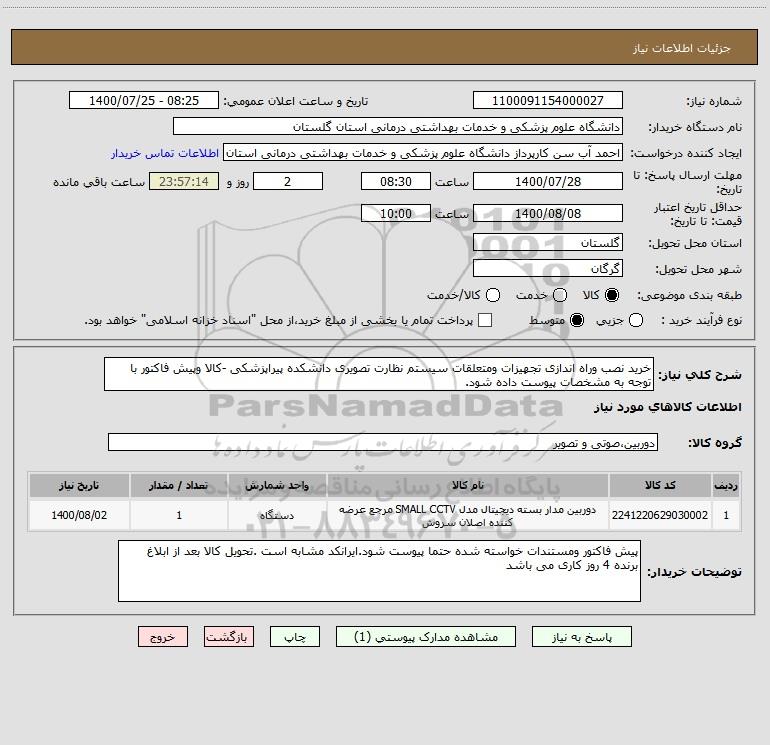Click announcement date field 1400/07/25 - 08:25

pyautogui.click(x=144, y=100)
